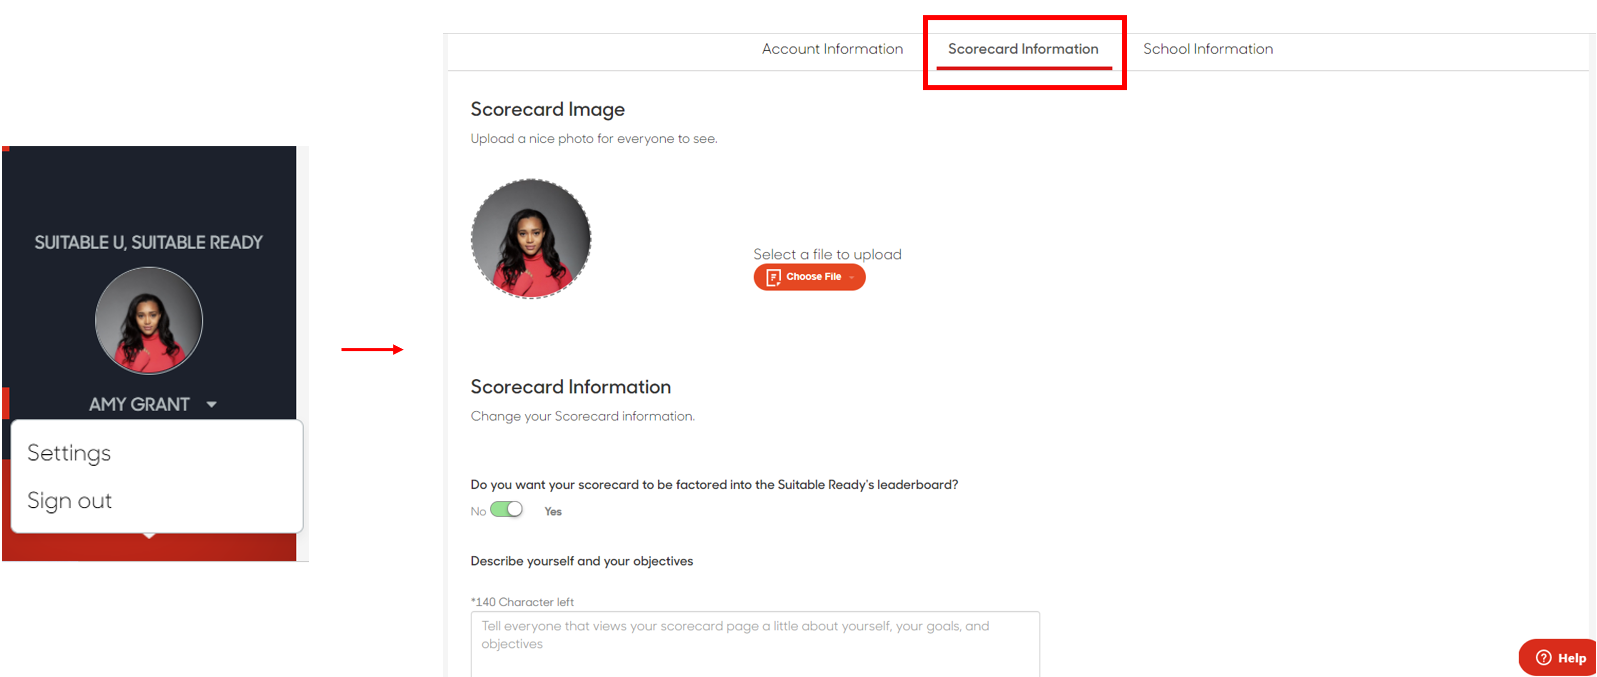Switch to the Account Information tab
Viewport: 1597px width, 677px height.
tap(832, 49)
